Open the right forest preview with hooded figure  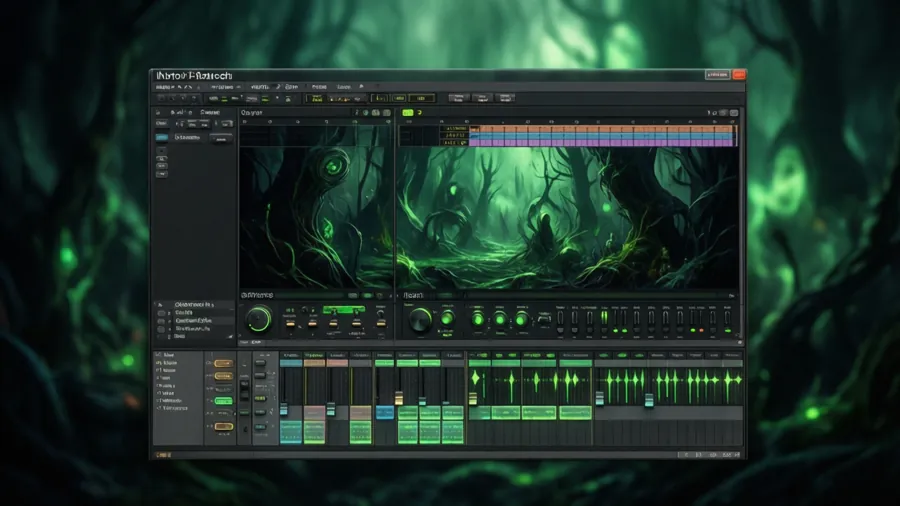click(567, 218)
